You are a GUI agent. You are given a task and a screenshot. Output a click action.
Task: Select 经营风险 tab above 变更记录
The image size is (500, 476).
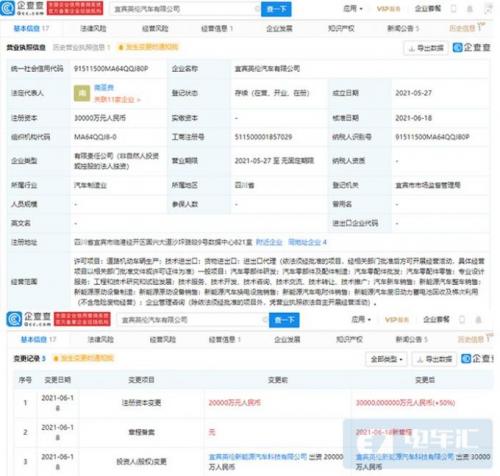pyautogui.click(x=163, y=339)
